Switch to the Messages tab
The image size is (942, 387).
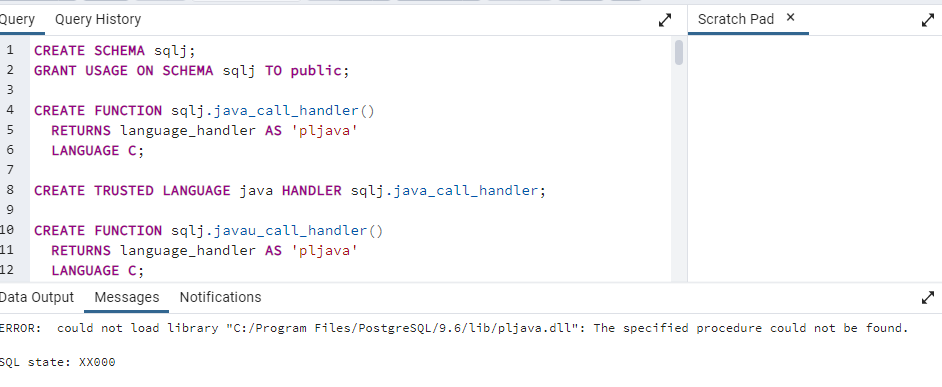[127, 297]
